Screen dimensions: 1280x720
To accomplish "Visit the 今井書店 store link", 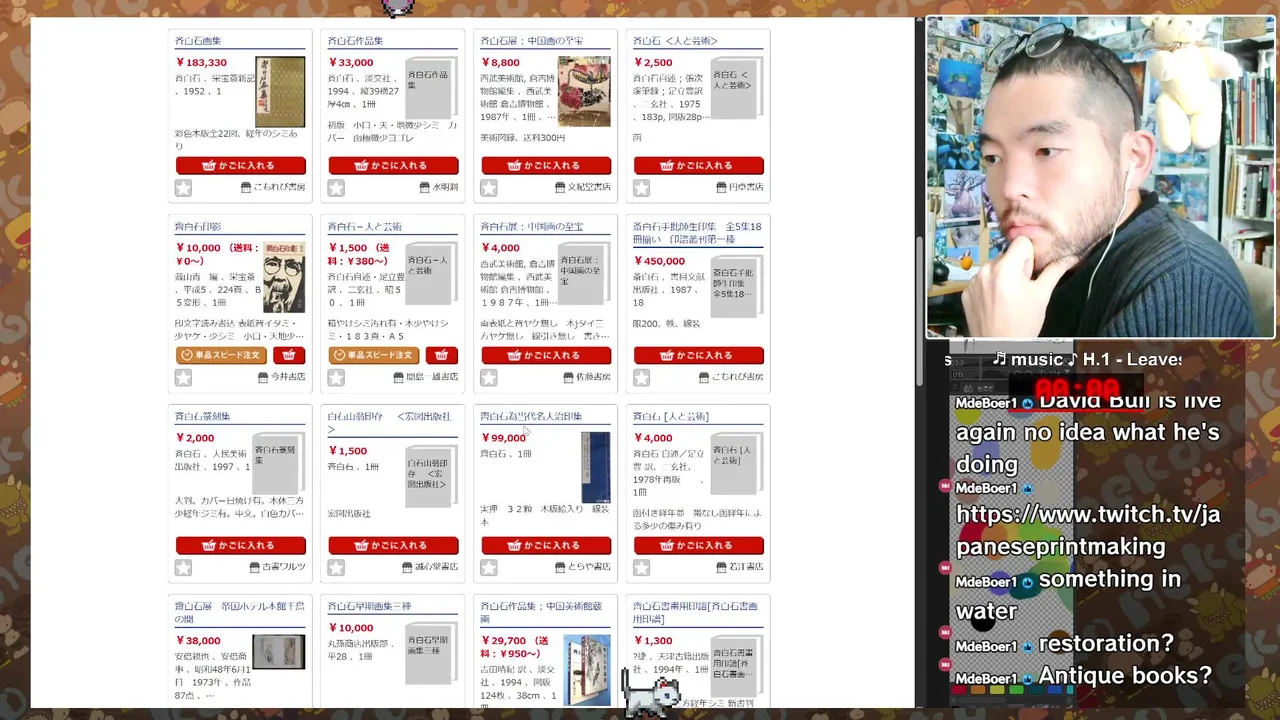I will [x=282, y=377].
